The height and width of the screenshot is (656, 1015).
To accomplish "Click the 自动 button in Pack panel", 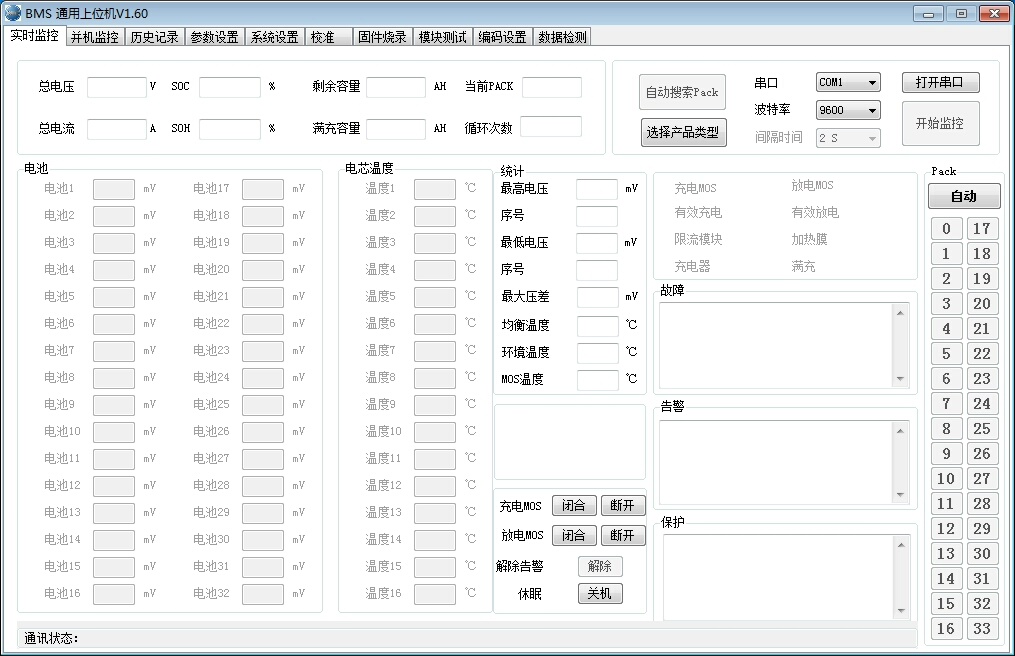I will pos(963,196).
